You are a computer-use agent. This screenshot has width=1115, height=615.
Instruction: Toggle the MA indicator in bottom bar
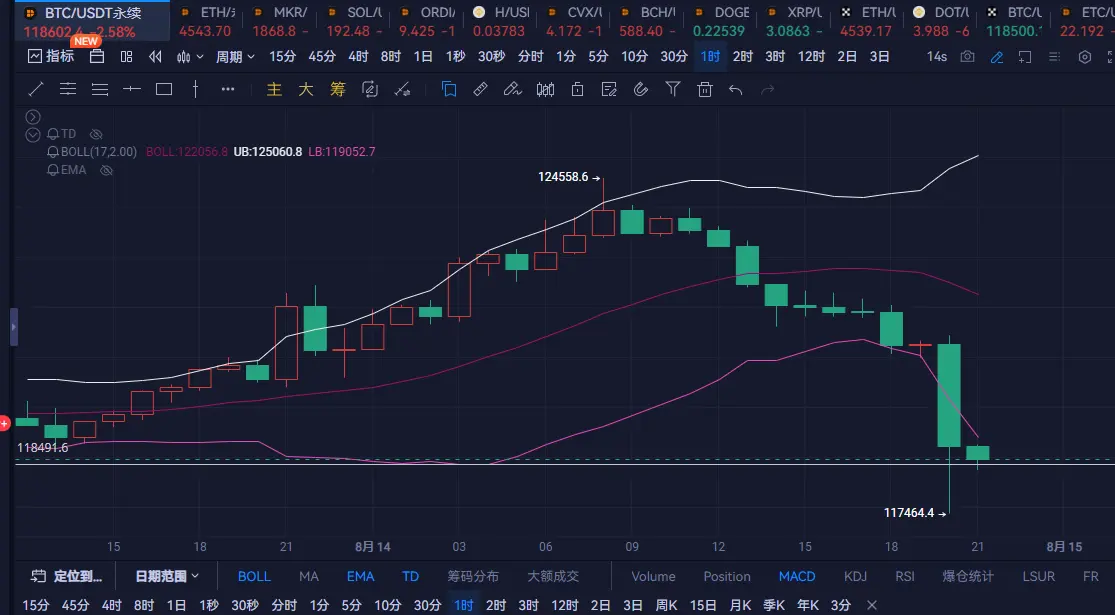pos(309,576)
